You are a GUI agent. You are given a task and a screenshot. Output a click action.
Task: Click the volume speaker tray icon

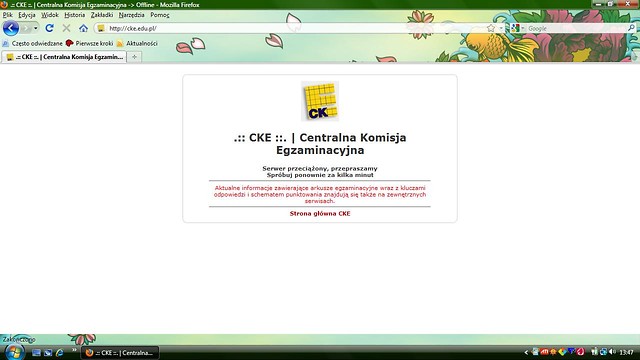pyautogui.click(x=612, y=352)
